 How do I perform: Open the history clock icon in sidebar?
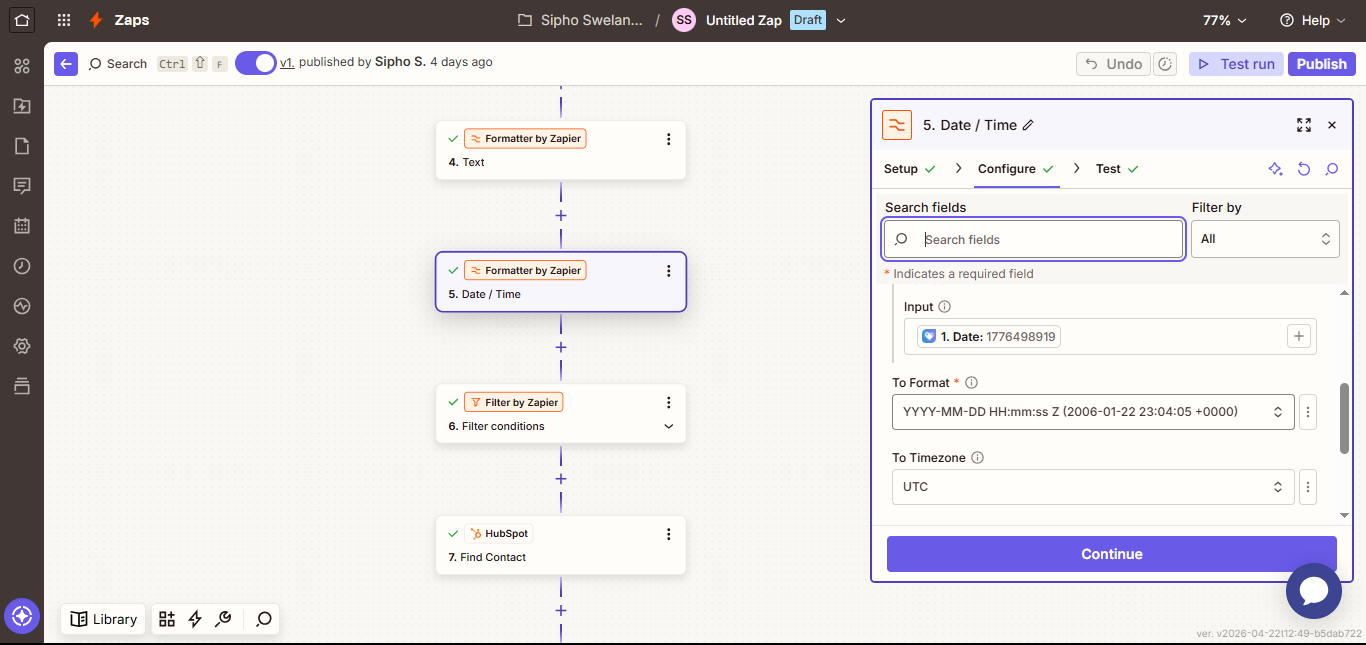click(22, 266)
